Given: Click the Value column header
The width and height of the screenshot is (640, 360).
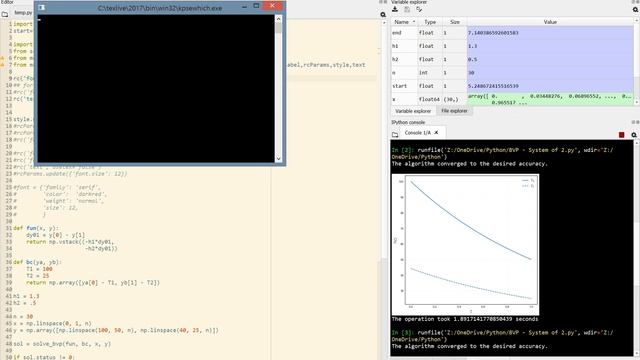Looking at the screenshot, I should coord(550,22).
